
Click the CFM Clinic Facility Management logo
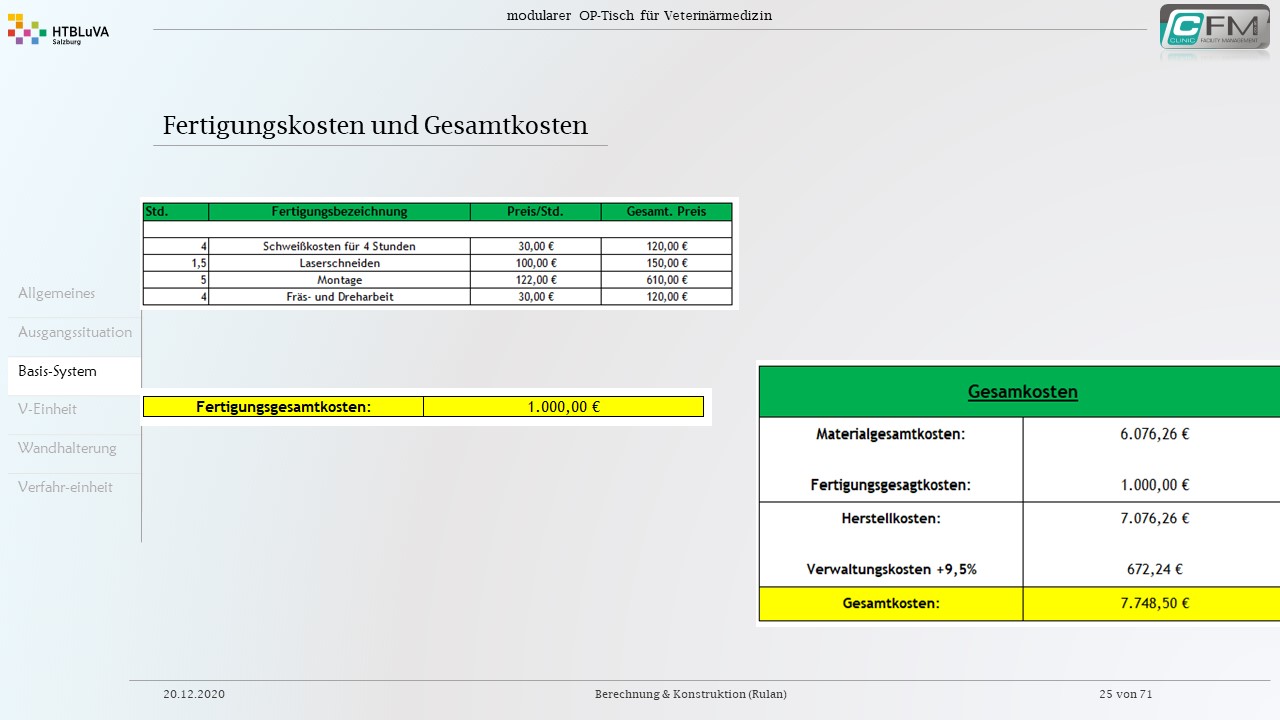[1214, 28]
